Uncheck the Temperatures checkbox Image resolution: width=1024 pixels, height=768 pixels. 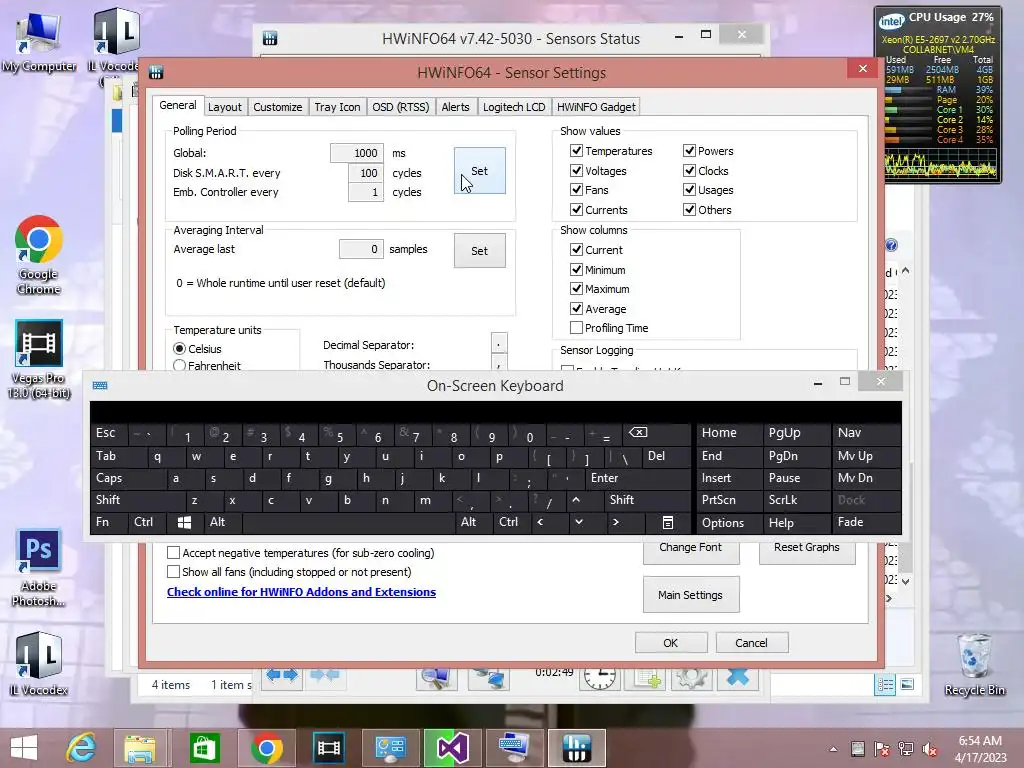coord(576,151)
